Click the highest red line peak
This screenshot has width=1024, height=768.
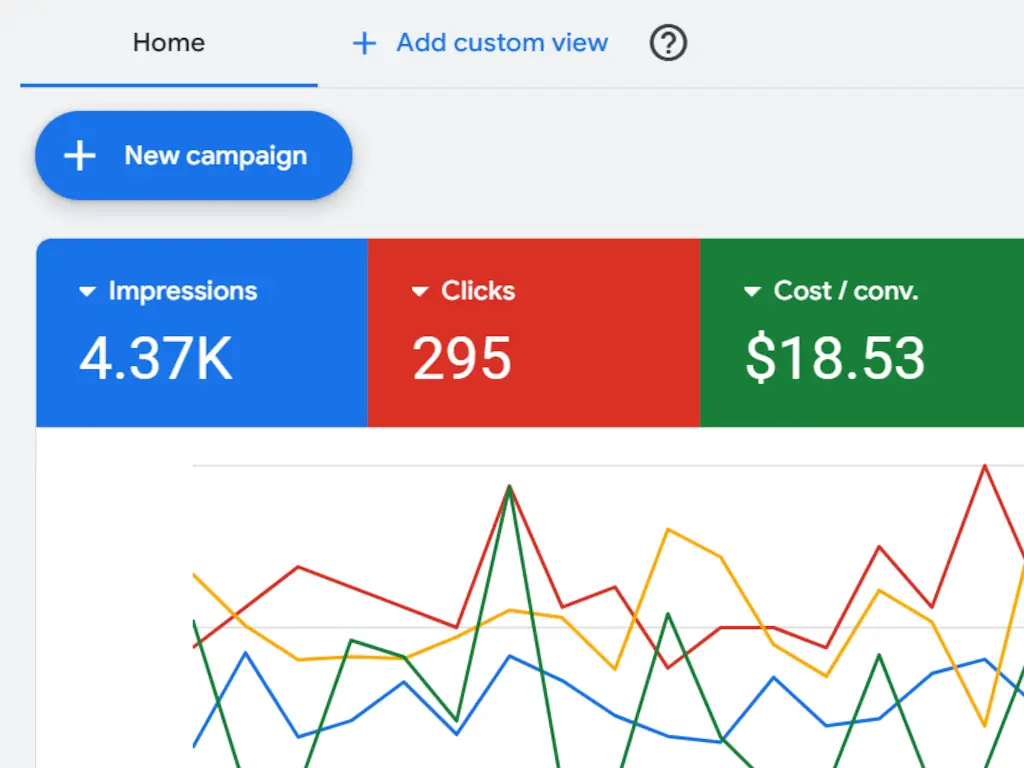pos(984,466)
